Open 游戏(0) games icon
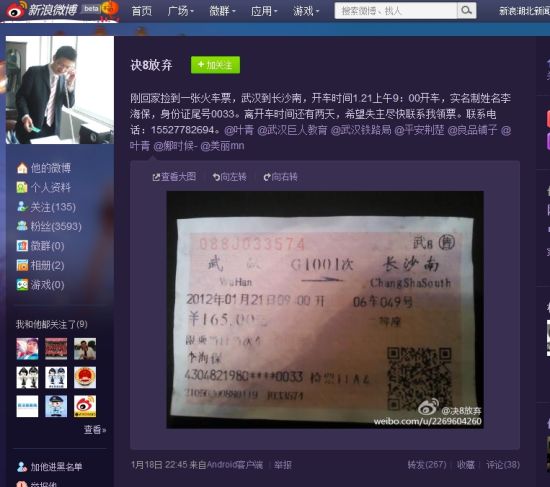 click(x=22, y=285)
